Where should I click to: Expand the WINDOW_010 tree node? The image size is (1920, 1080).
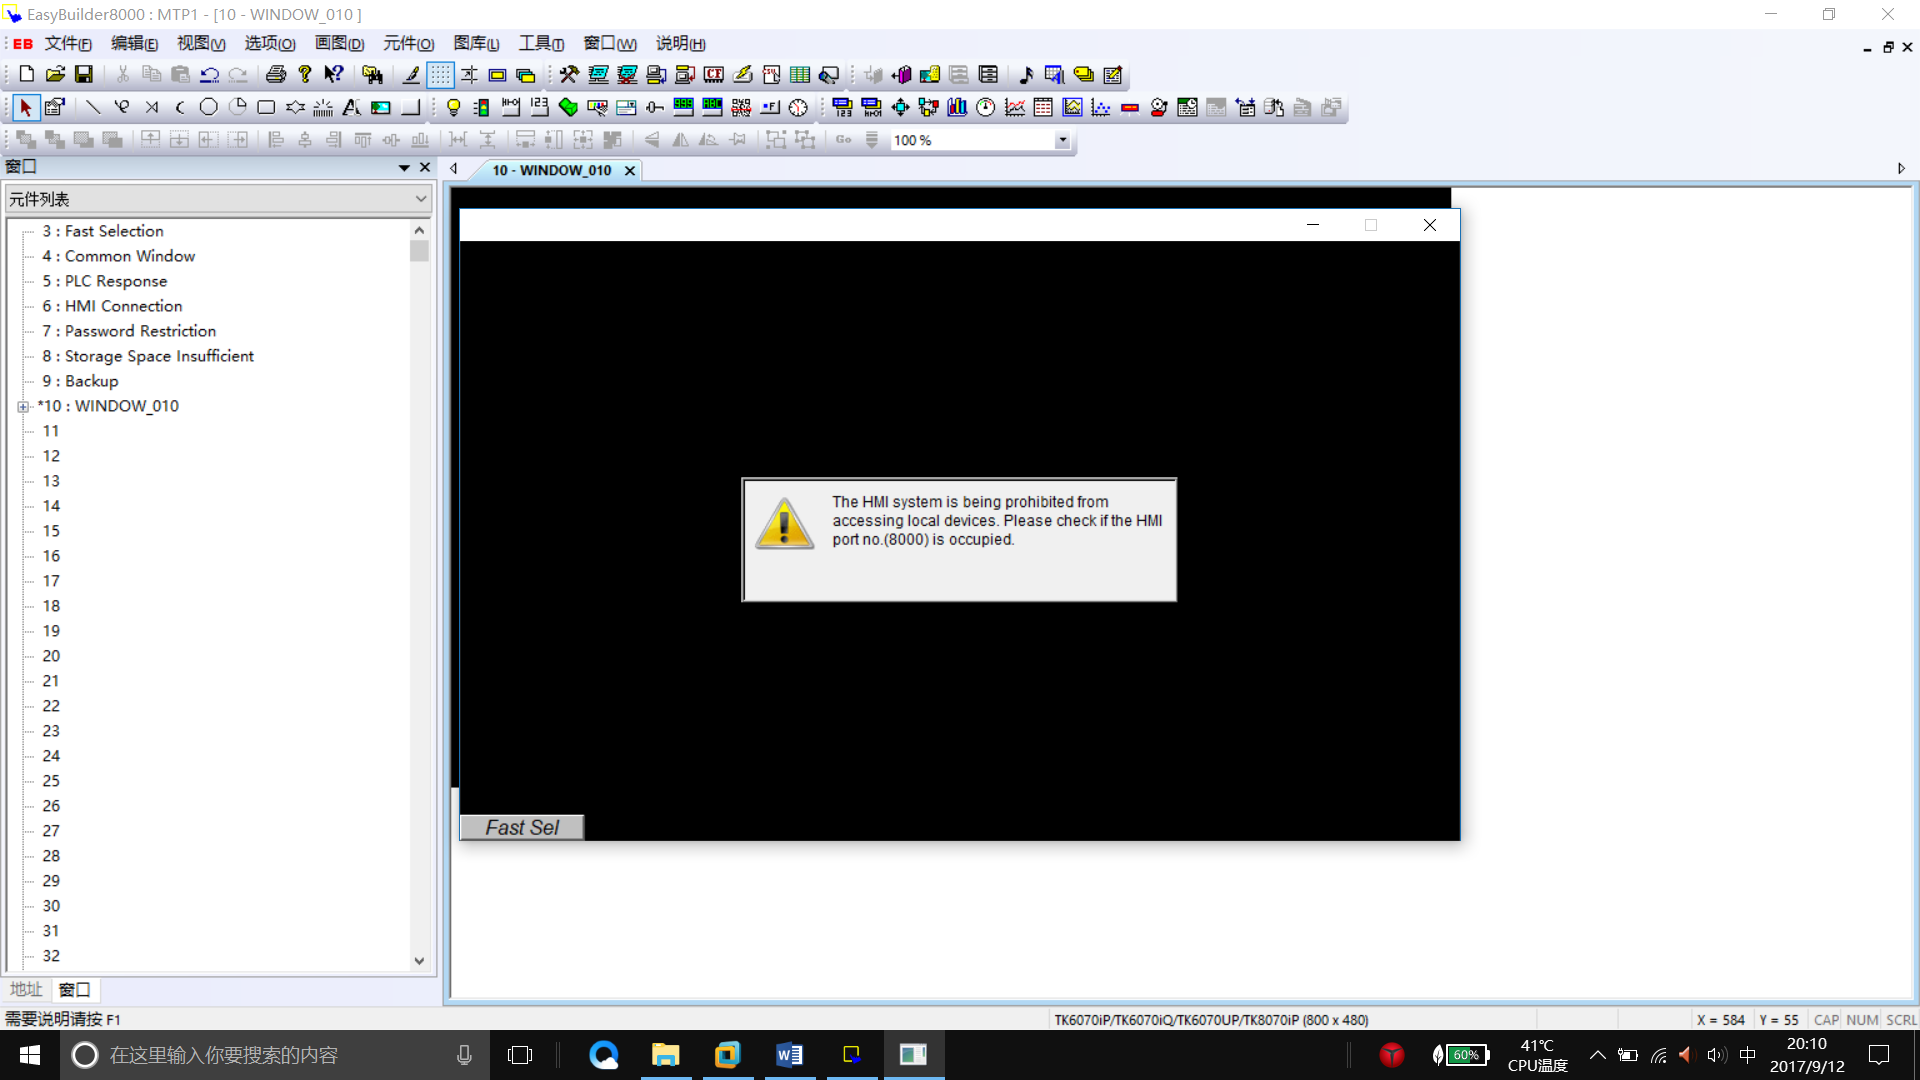click(x=23, y=406)
